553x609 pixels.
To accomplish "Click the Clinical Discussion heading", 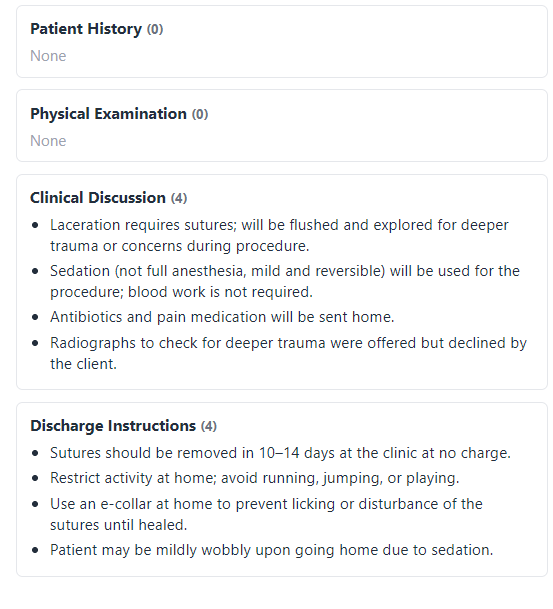I will [x=98, y=198].
